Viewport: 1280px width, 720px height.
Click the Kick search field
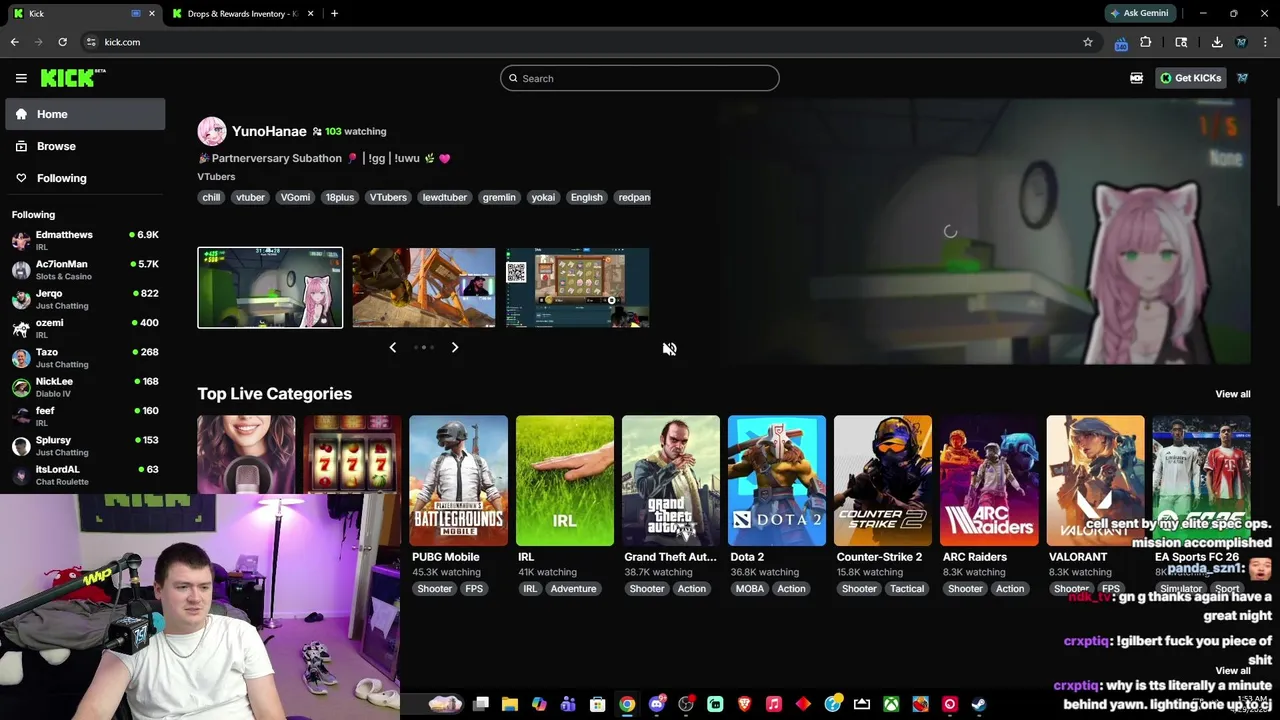[640, 78]
